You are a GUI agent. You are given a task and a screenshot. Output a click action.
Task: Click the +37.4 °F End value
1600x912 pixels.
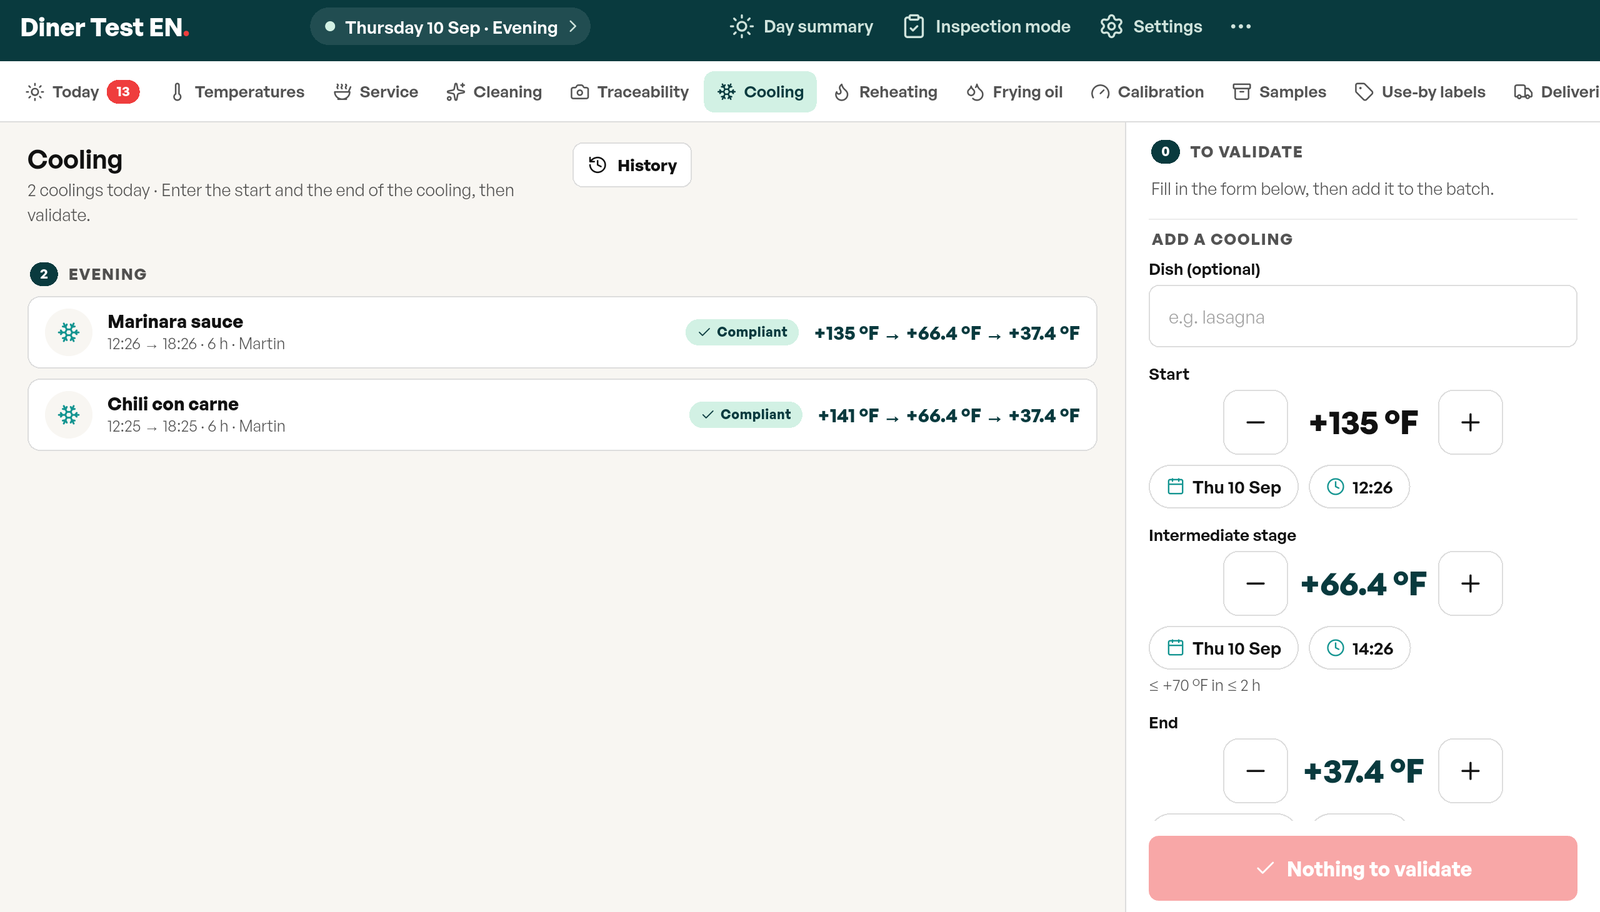(x=1363, y=770)
